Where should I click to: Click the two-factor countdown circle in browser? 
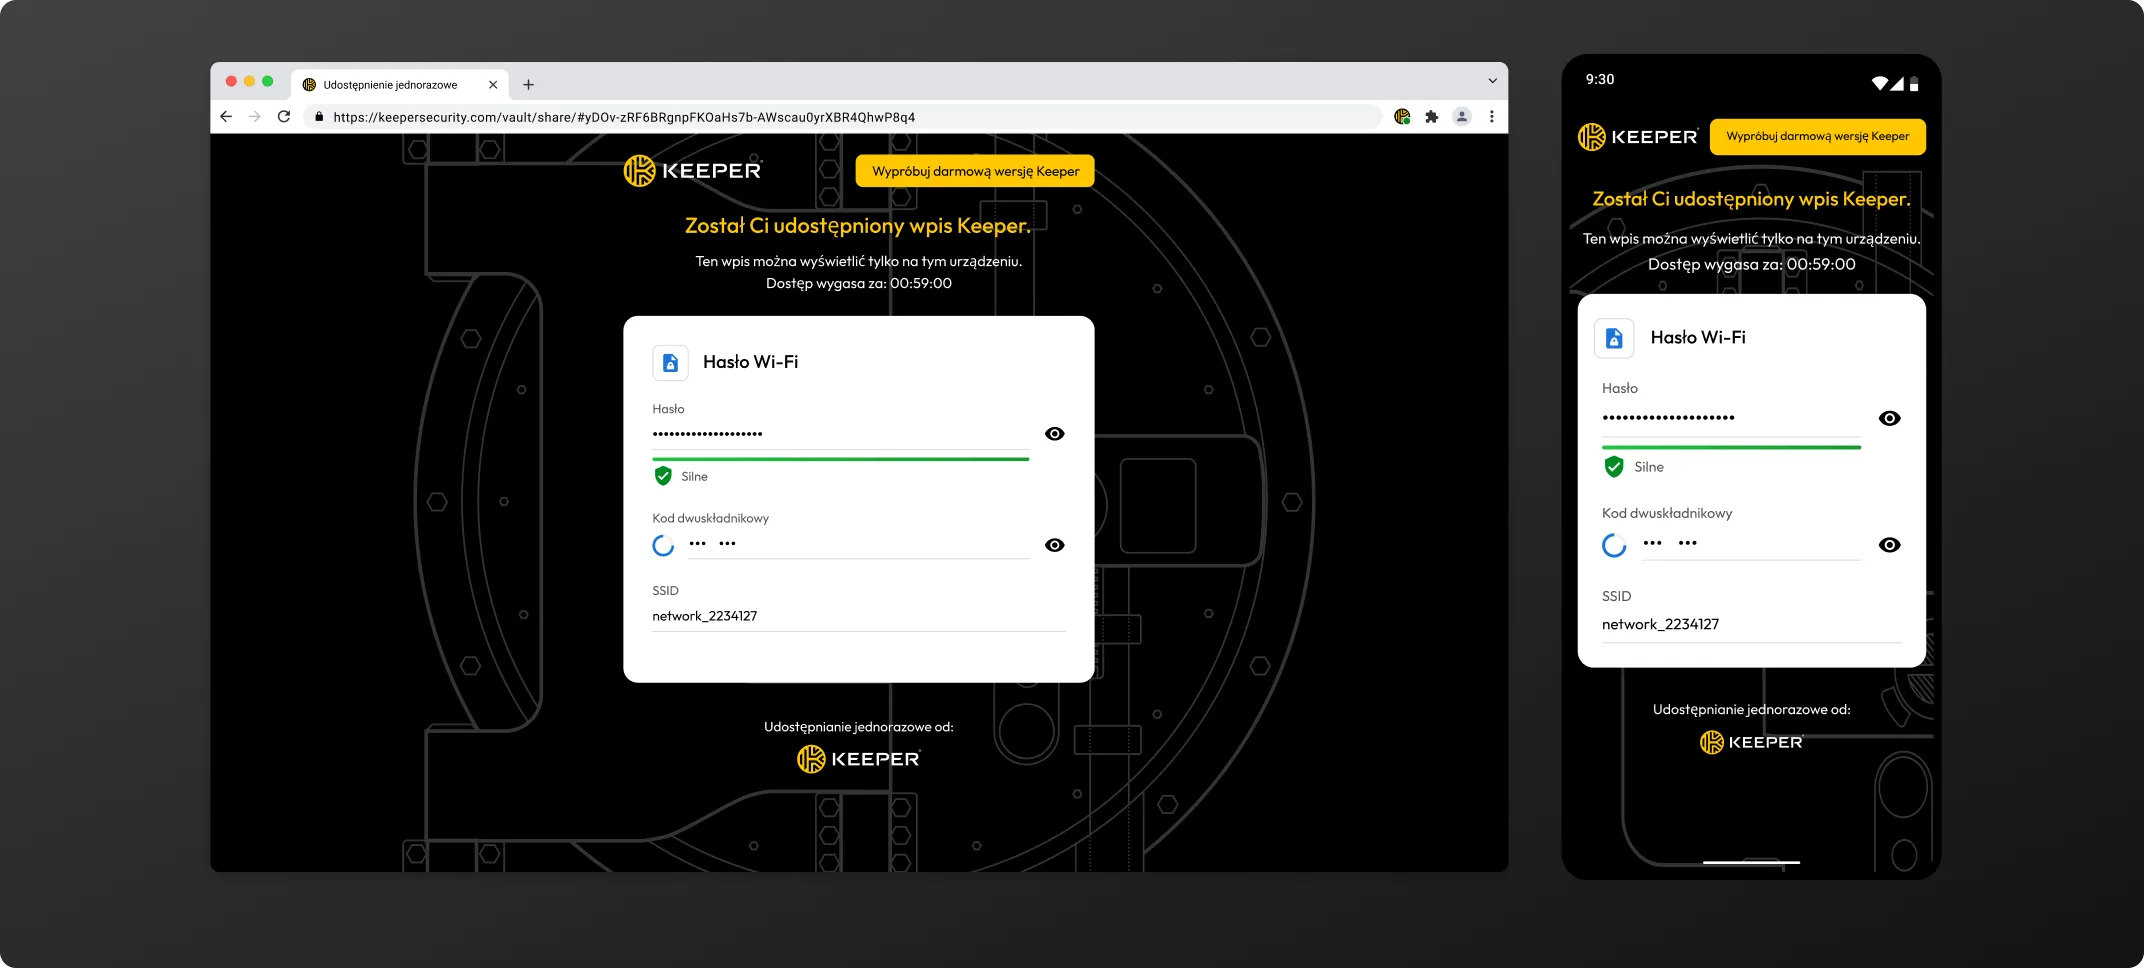coord(663,545)
